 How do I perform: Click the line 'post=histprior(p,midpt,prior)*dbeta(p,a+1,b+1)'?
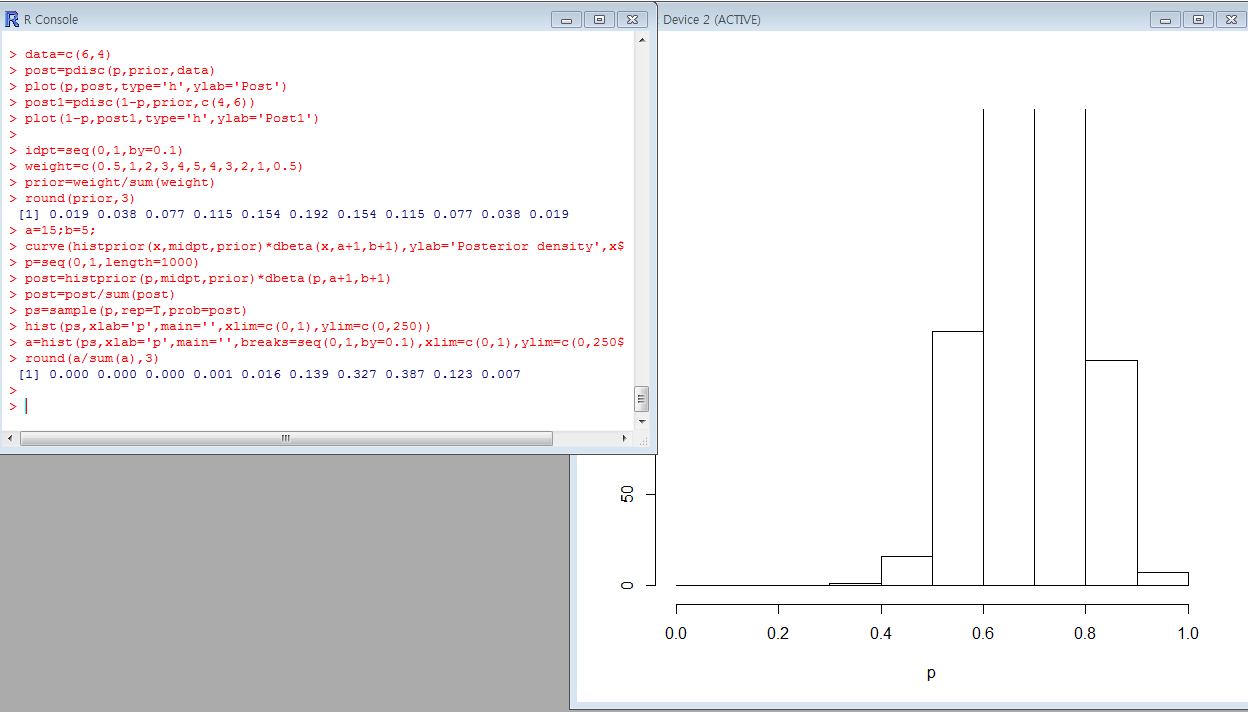point(208,278)
